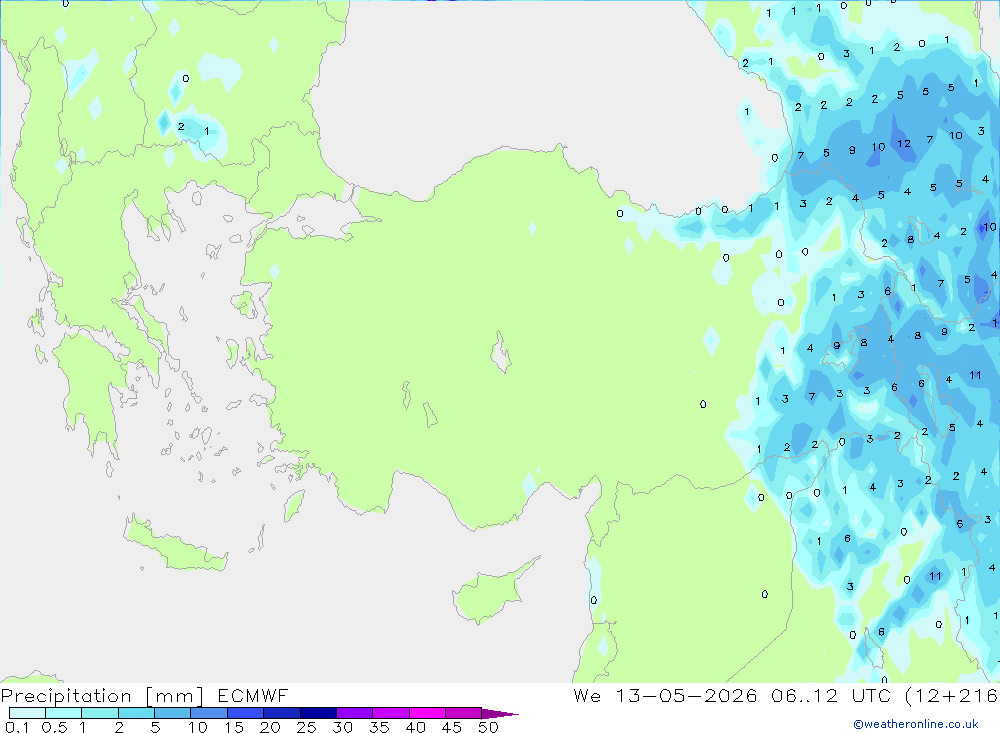
Task: Click the '0.5' legend scale label
Action: pyautogui.click(x=54, y=727)
